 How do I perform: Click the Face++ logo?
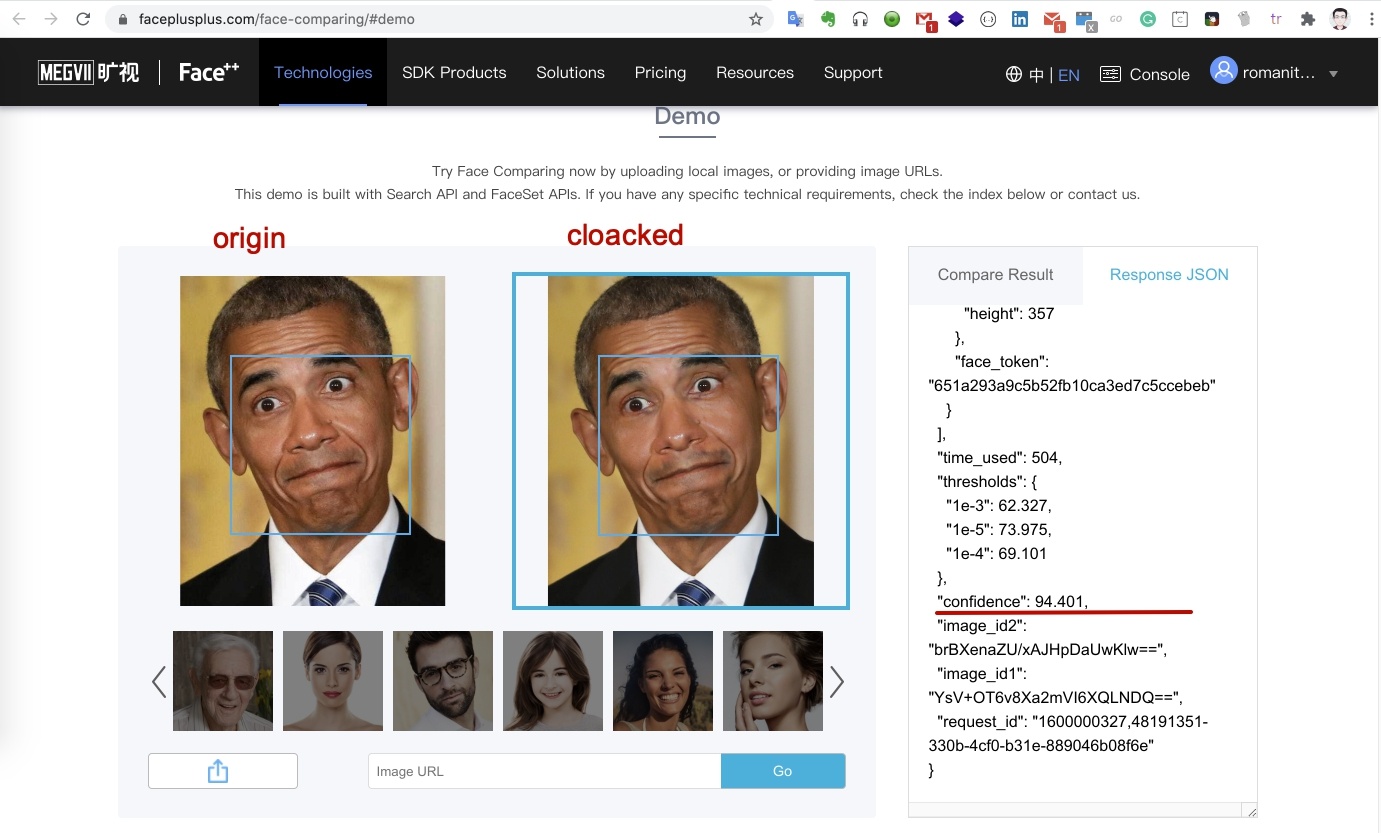coord(206,71)
